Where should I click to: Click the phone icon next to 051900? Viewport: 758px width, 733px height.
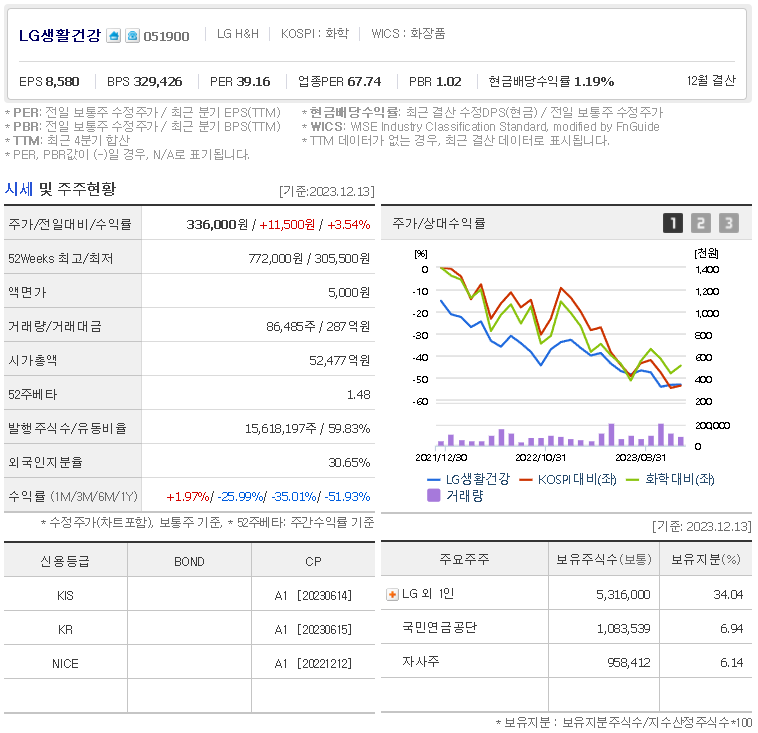[x=132, y=36]
